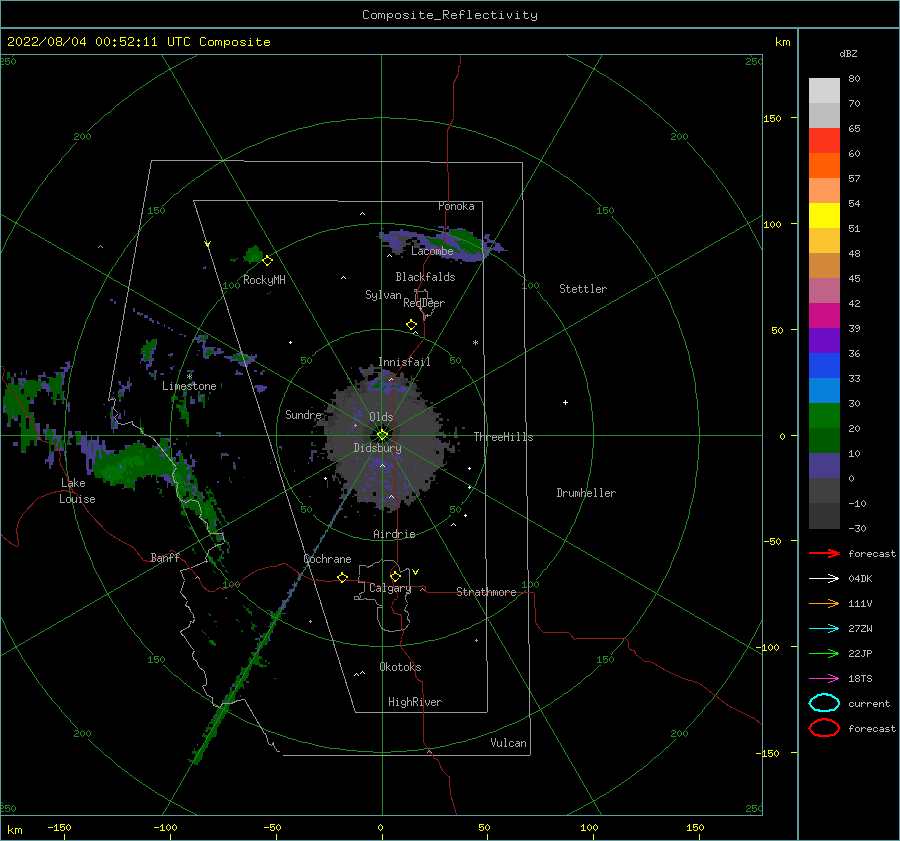
Task: Click the dBZ legend heading
Action: [x=848, y=53]
